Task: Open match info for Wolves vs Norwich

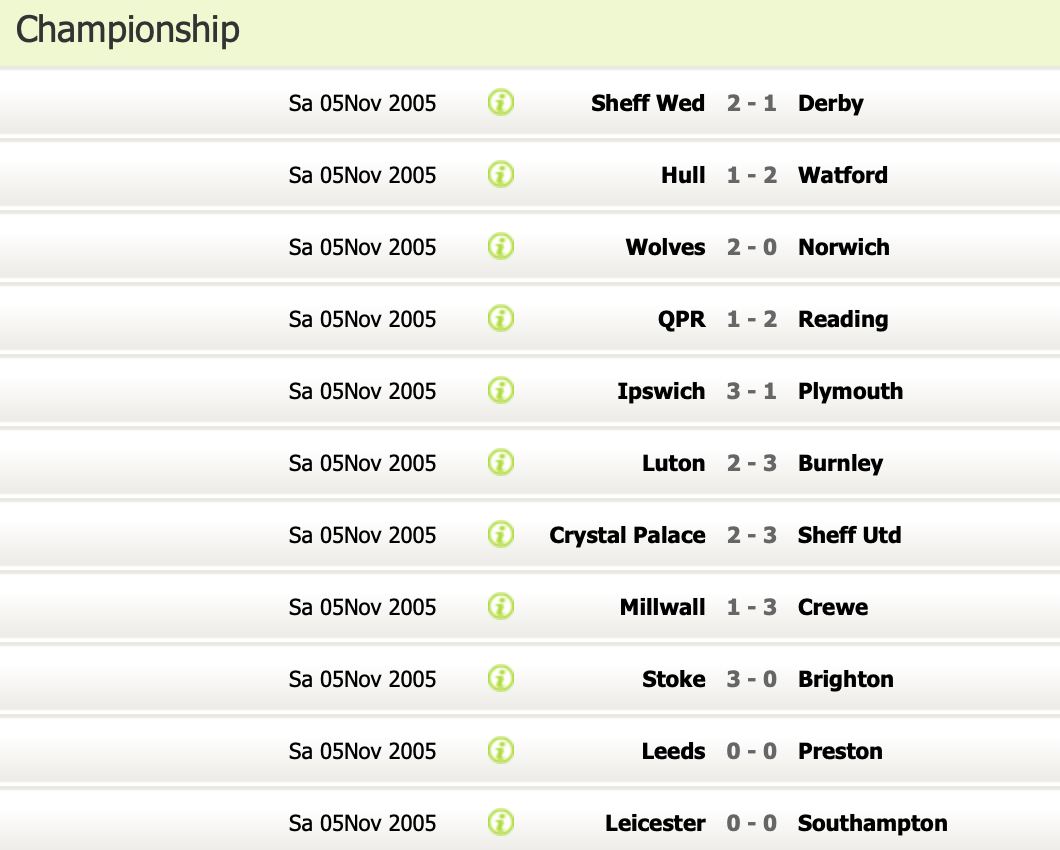Action: click(x=501, y=247)
